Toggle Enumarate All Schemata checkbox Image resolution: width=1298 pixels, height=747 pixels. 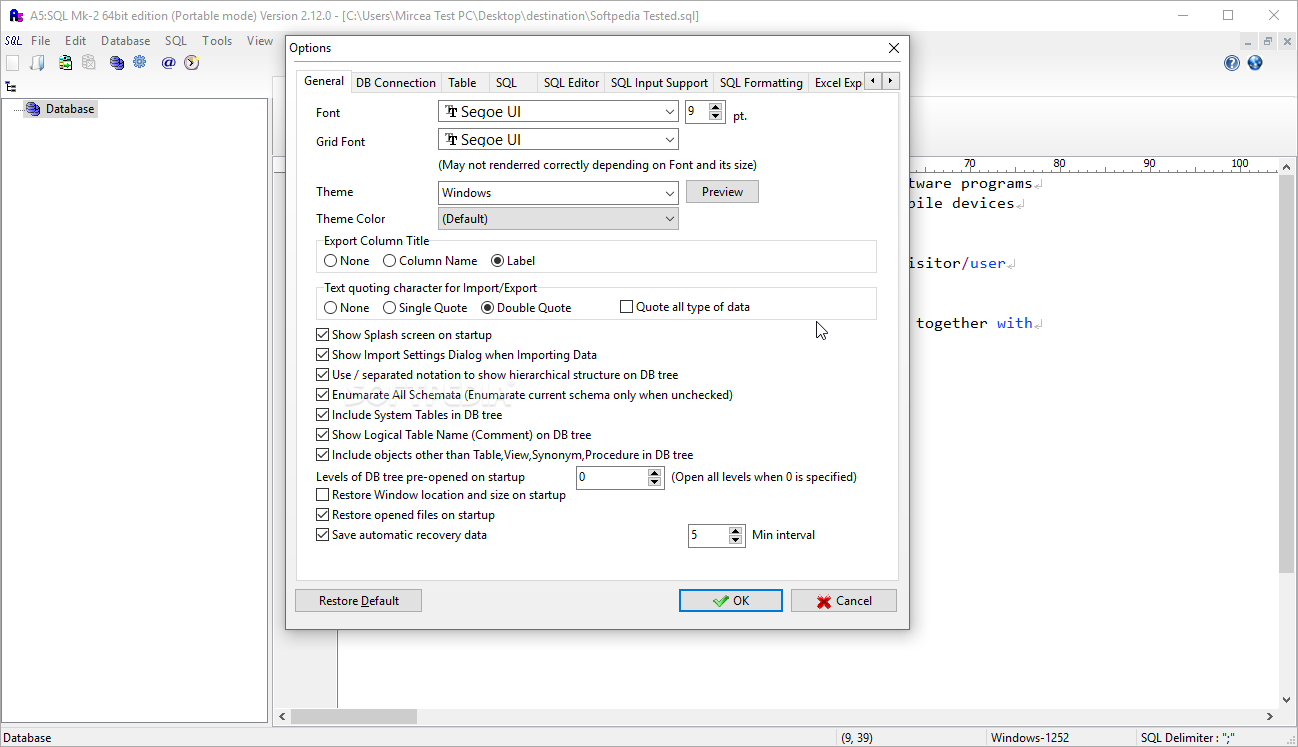[x=524, y=395]
